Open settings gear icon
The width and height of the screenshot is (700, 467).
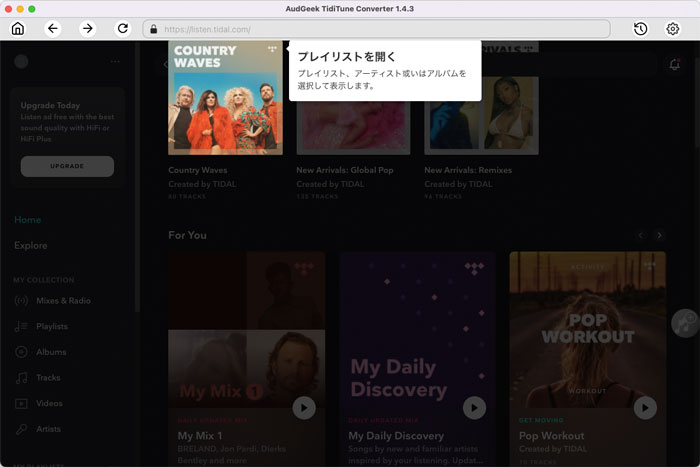673,29
